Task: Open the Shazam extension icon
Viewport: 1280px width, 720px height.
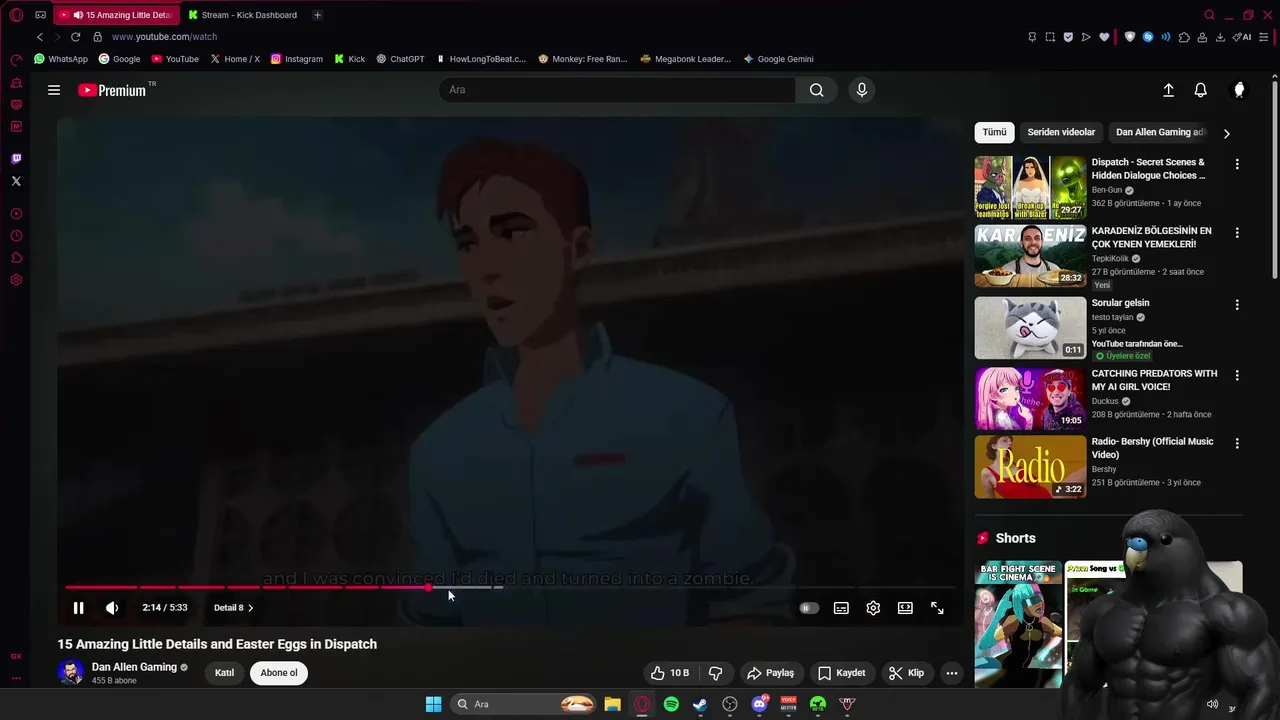Action: [x=1148, y=37]
